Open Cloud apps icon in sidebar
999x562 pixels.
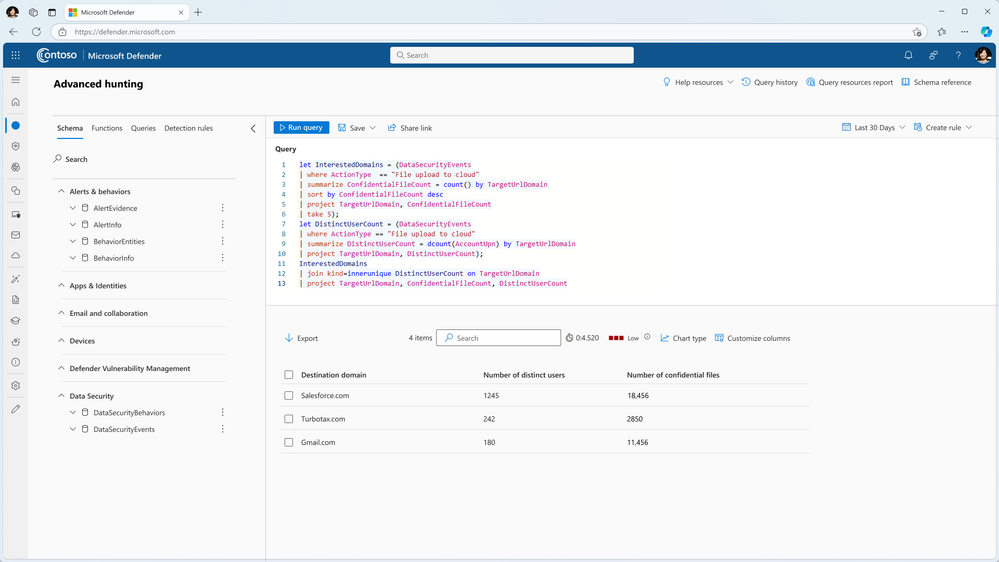click(15, 256)
